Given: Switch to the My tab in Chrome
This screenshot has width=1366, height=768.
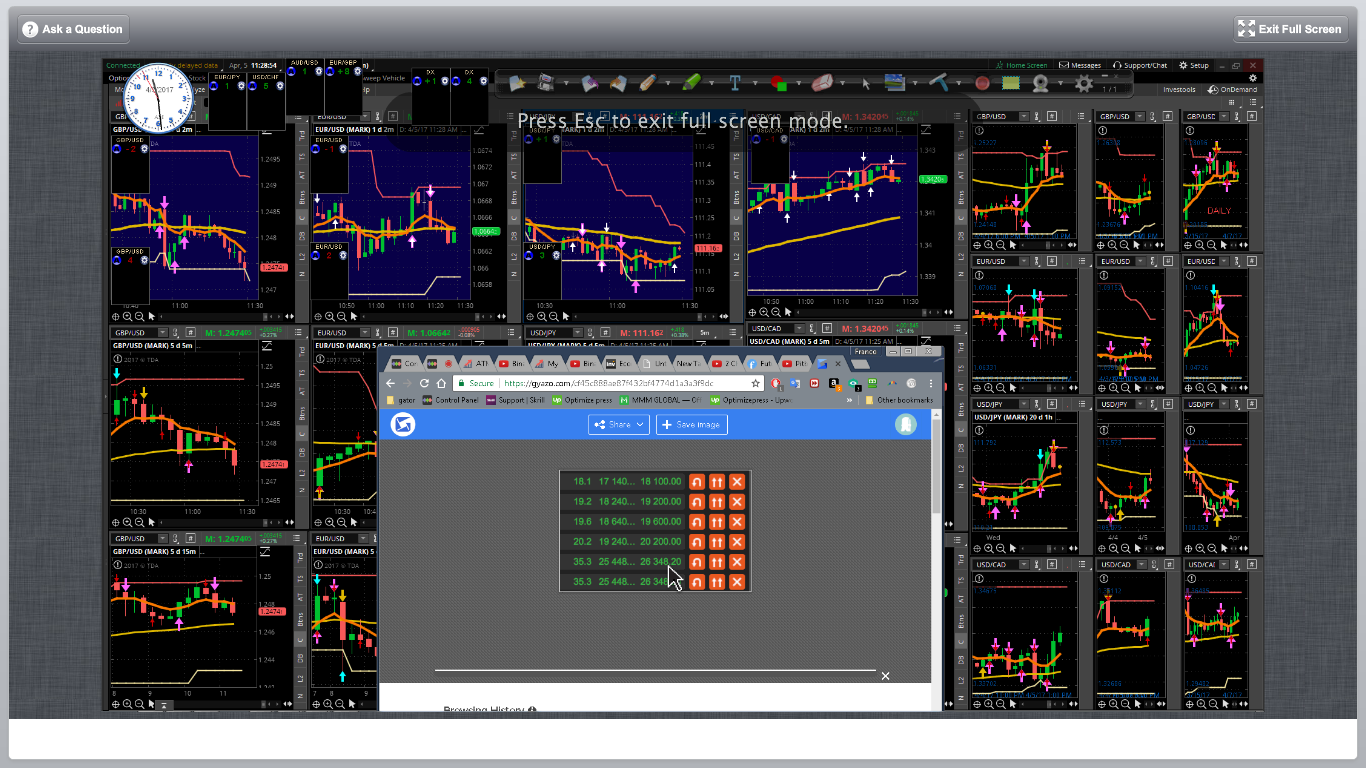Looking at the screenshot, I should (548, 363).
